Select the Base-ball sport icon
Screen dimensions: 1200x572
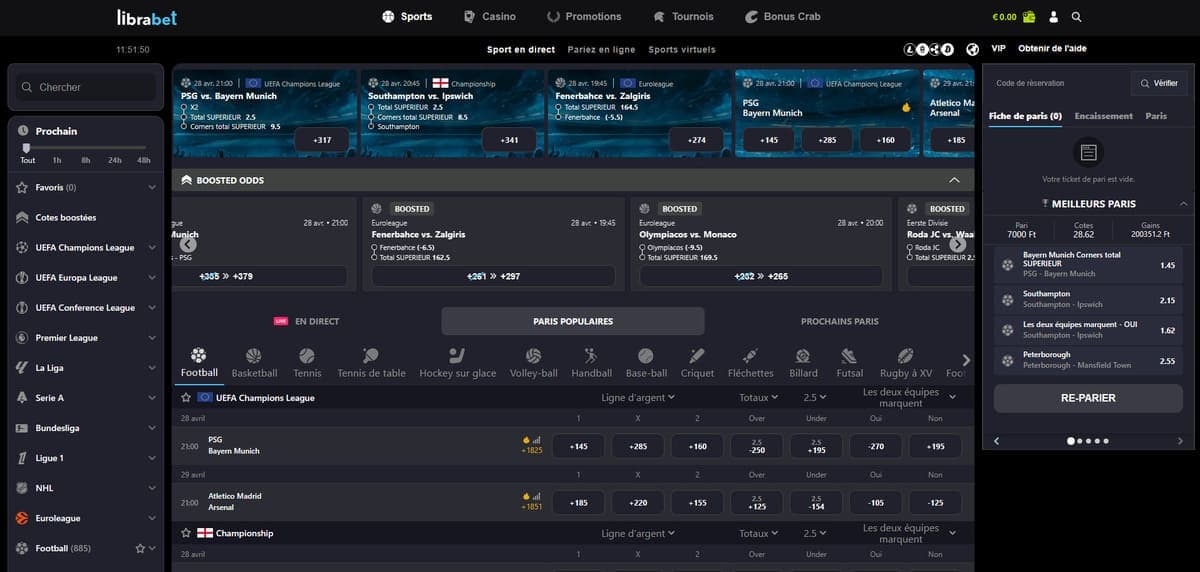pos(646,364)
